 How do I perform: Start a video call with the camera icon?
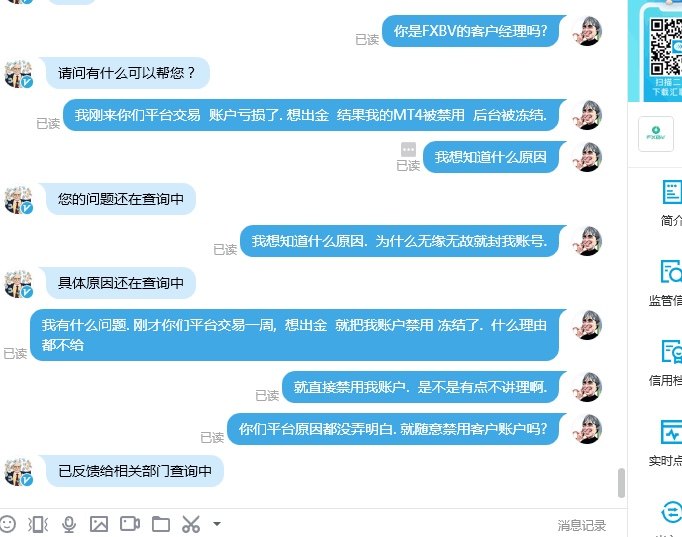(x=130, y=524)
